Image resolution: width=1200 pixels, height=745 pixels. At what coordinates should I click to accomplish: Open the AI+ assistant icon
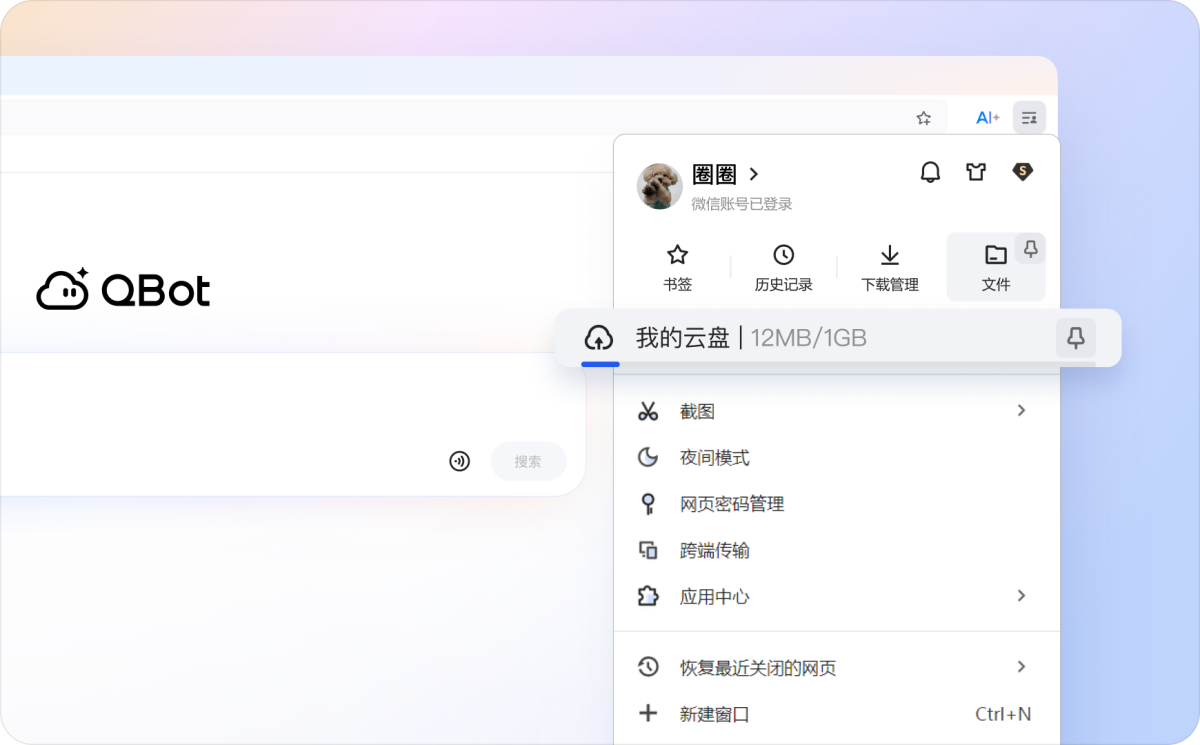click(x=987, y=118)
